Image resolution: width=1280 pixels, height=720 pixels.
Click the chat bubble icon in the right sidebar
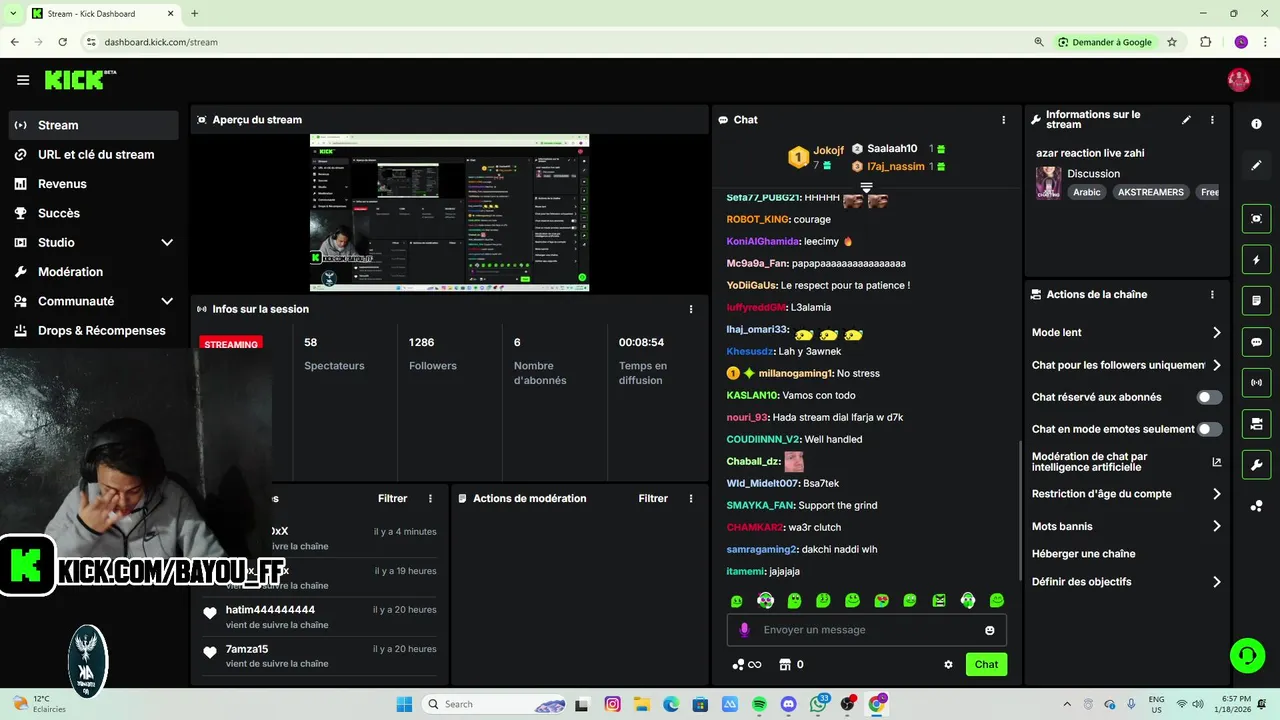pos(1257,342)
